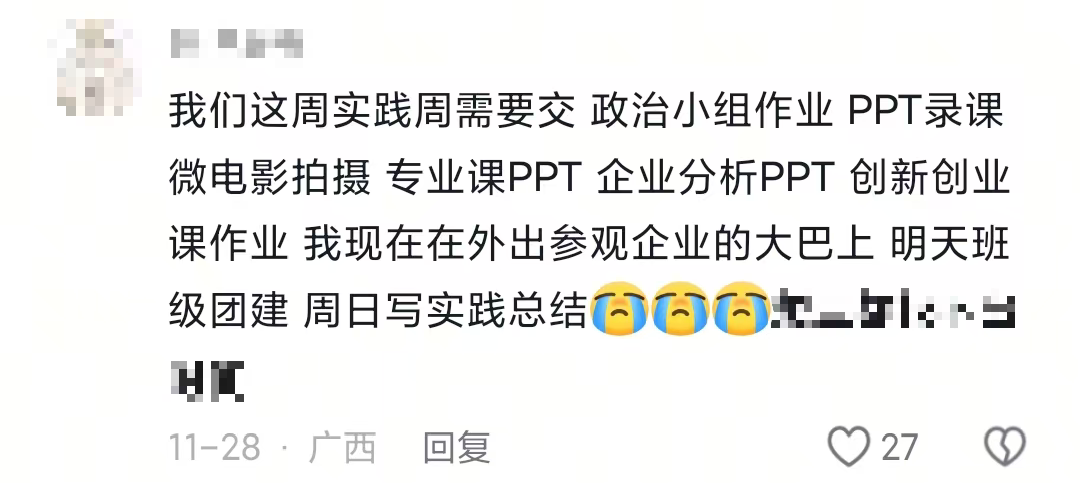Click the blurred text on the last comment line
This screenshot has height=483, width=1080.
click(x=207, y=380)
